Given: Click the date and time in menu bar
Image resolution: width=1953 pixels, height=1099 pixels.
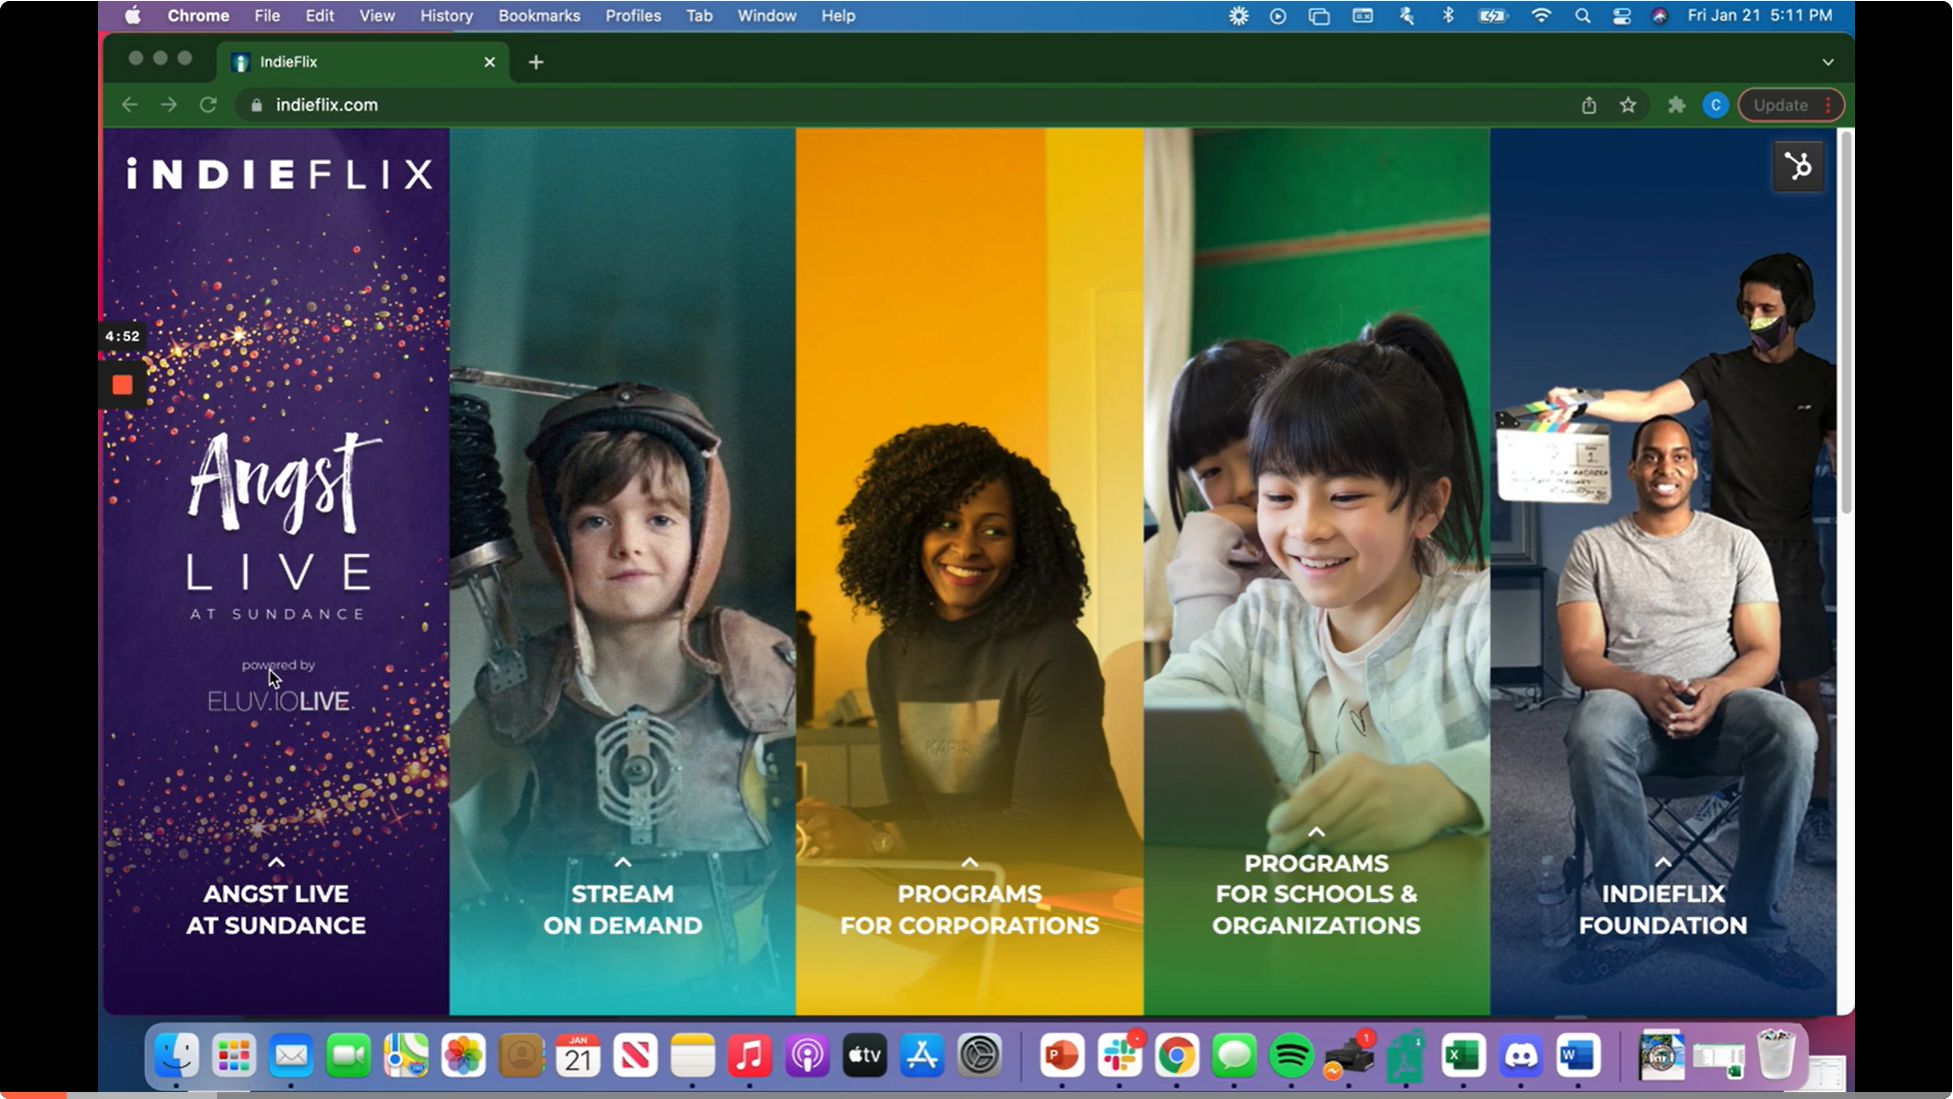Looking at the screenshot, I should 1760,15.
